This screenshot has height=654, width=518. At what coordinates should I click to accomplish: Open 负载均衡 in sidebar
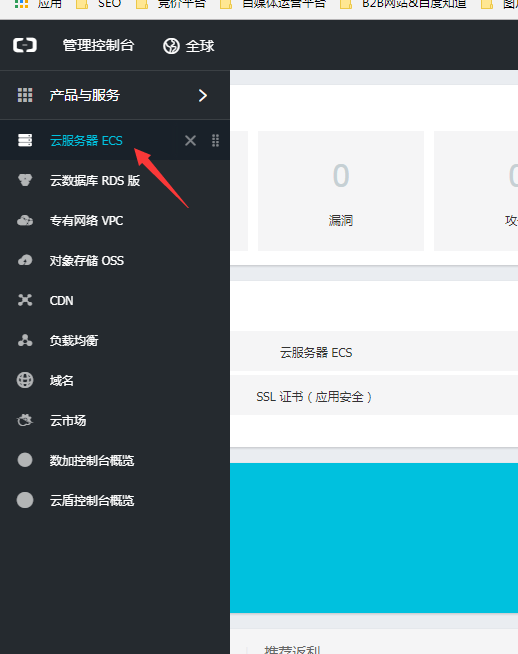click(74, 340)
